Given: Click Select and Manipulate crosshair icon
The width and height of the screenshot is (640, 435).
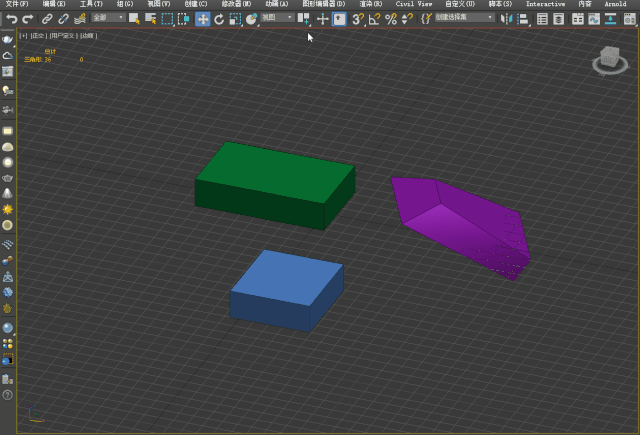Looking at the screenshot, I should 322,19.
